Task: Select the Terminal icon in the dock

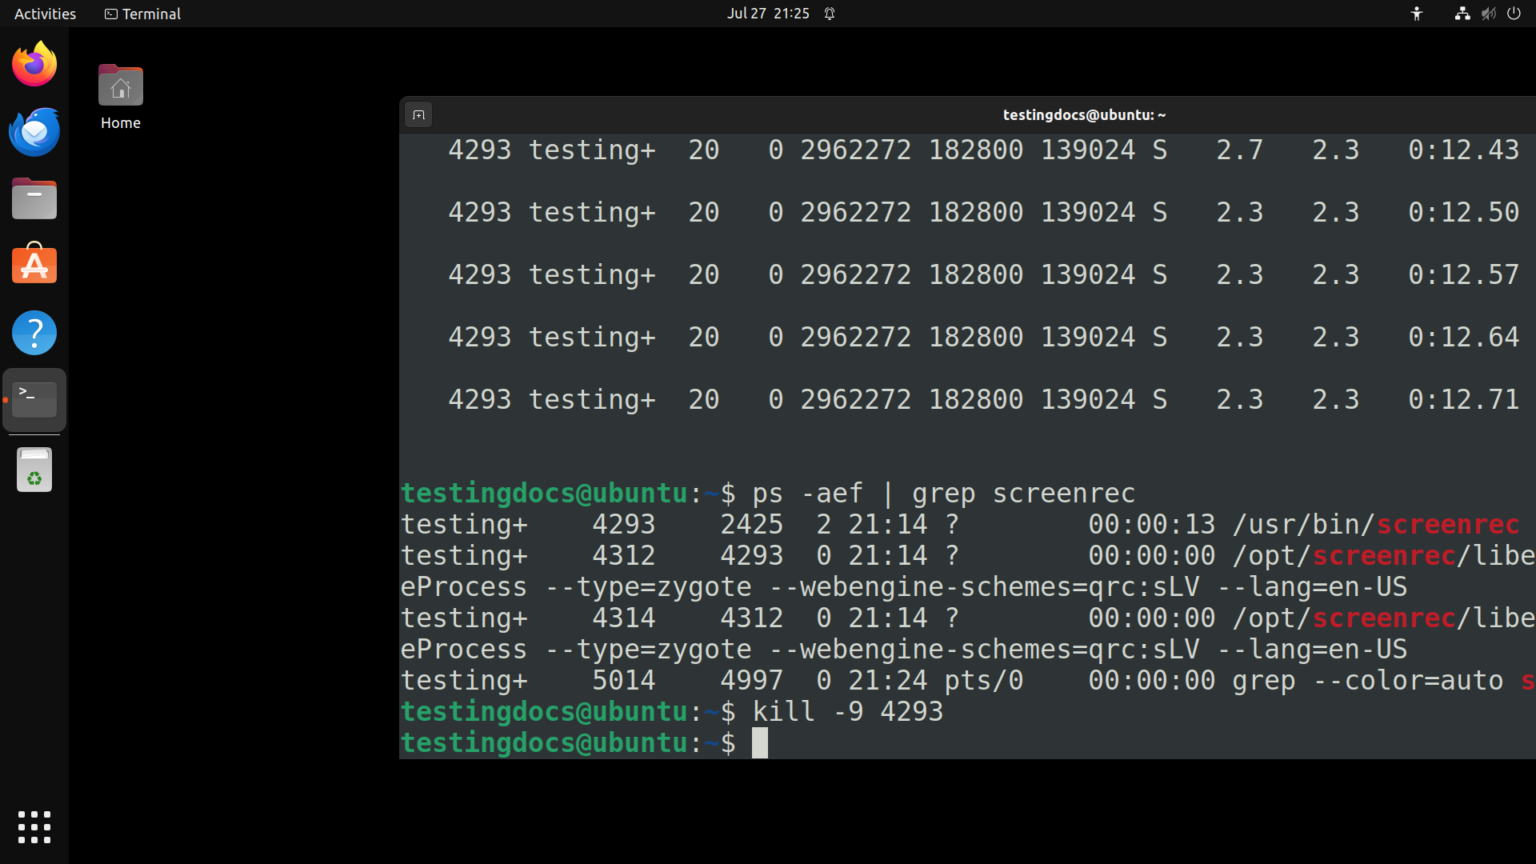Action: pyautogui.click(x=34, y=398)
